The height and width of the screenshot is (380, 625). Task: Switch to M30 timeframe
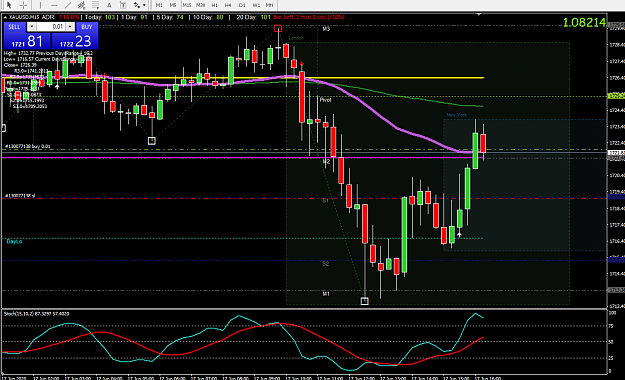pyautogui.click(x=200, y=5)
